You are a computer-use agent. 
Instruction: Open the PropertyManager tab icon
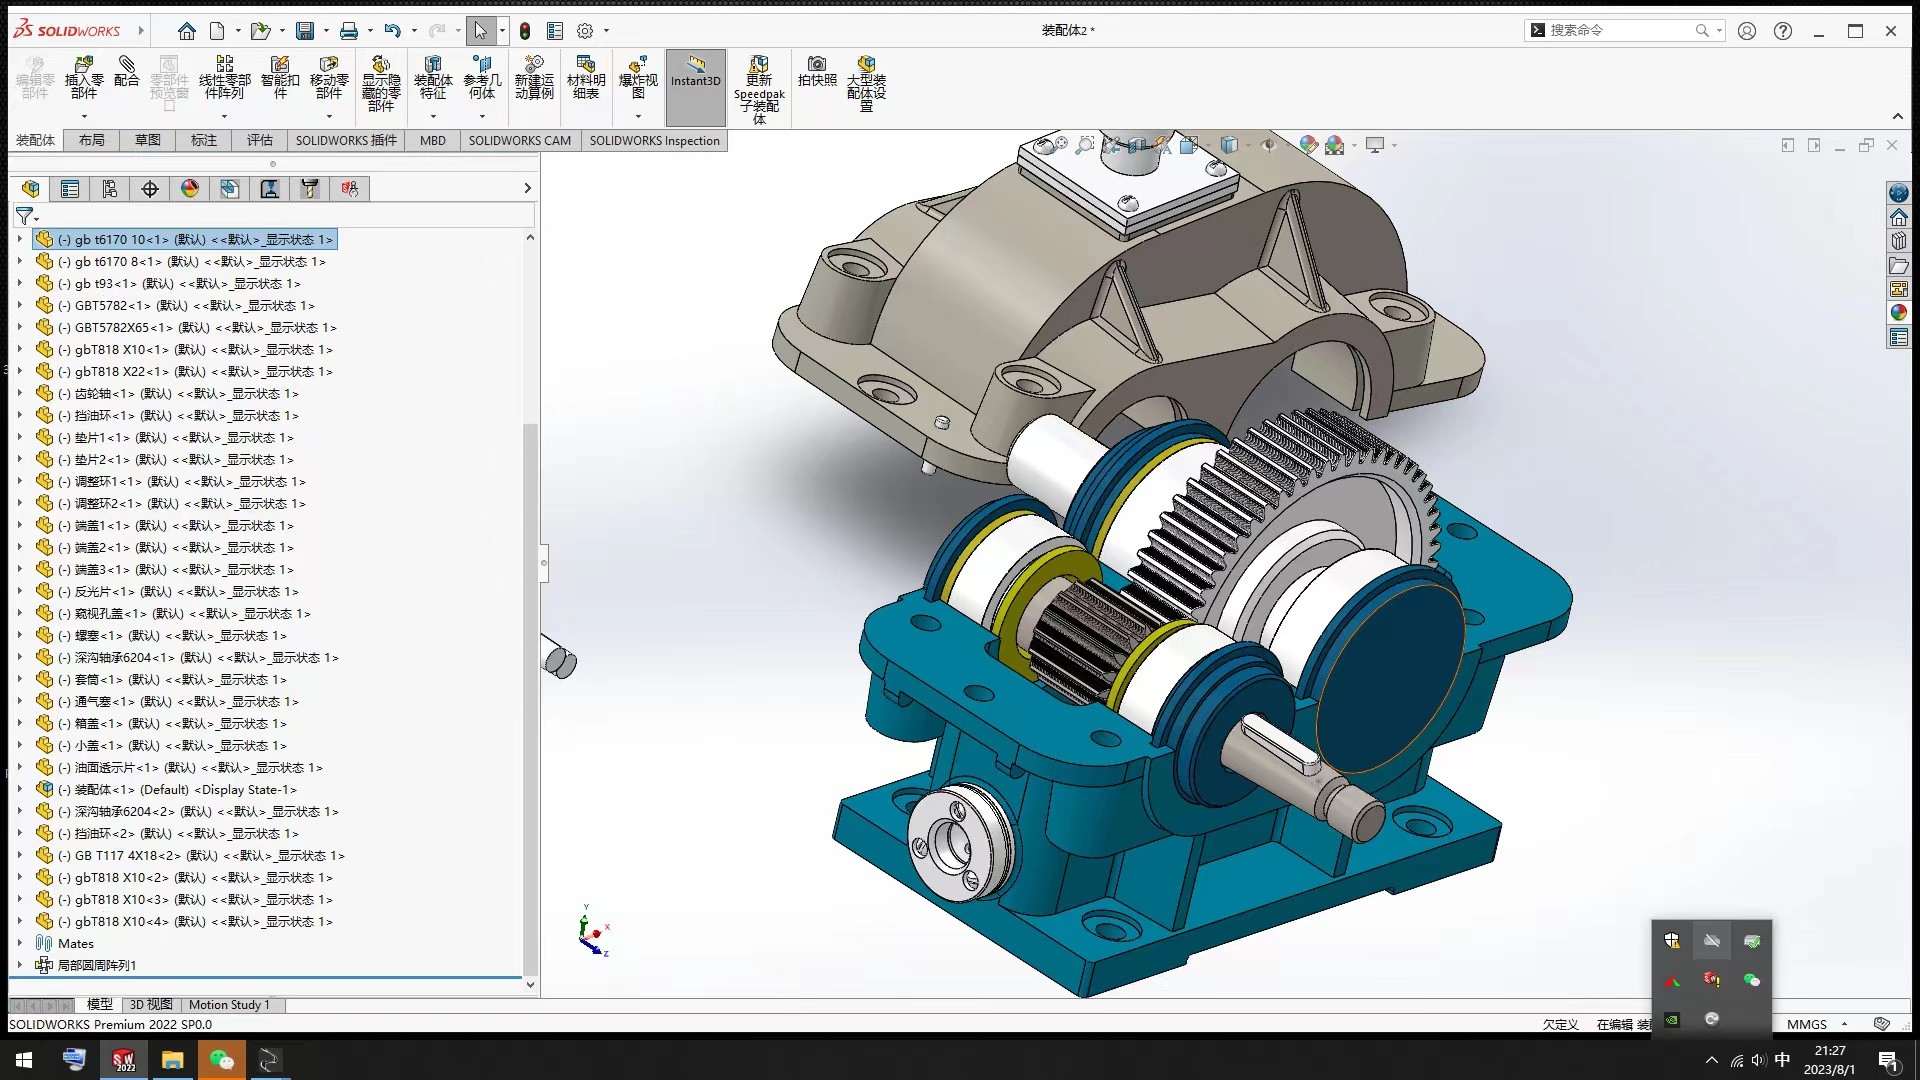click(70, 188)
